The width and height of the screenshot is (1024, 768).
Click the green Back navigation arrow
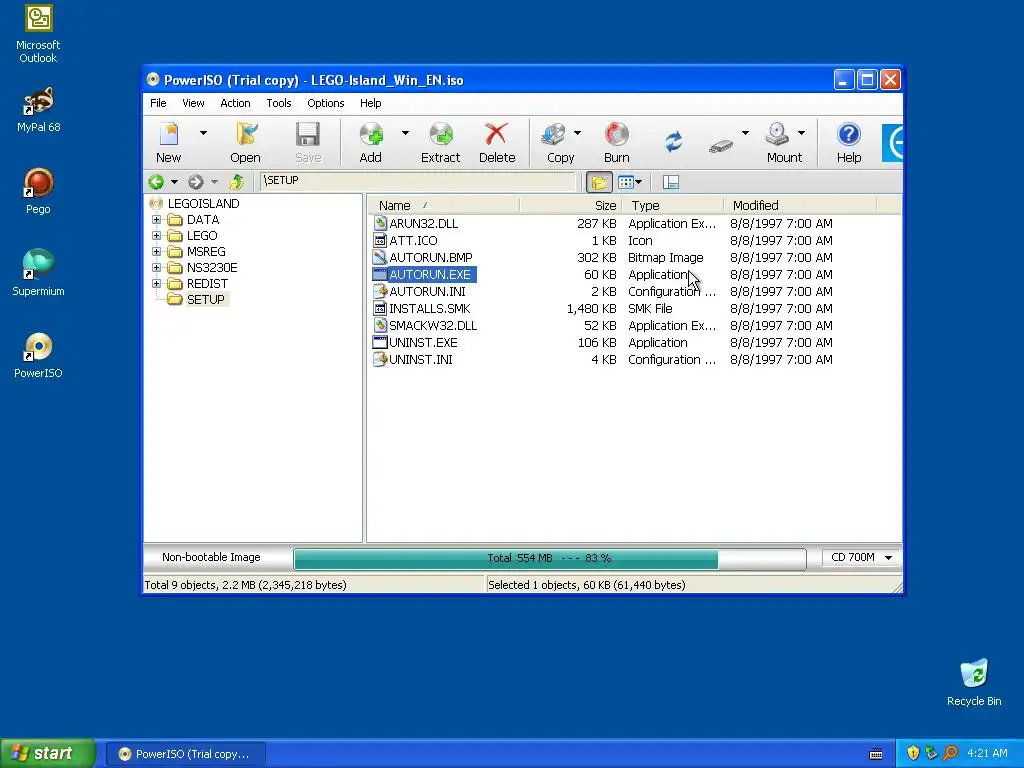[156, 182]
